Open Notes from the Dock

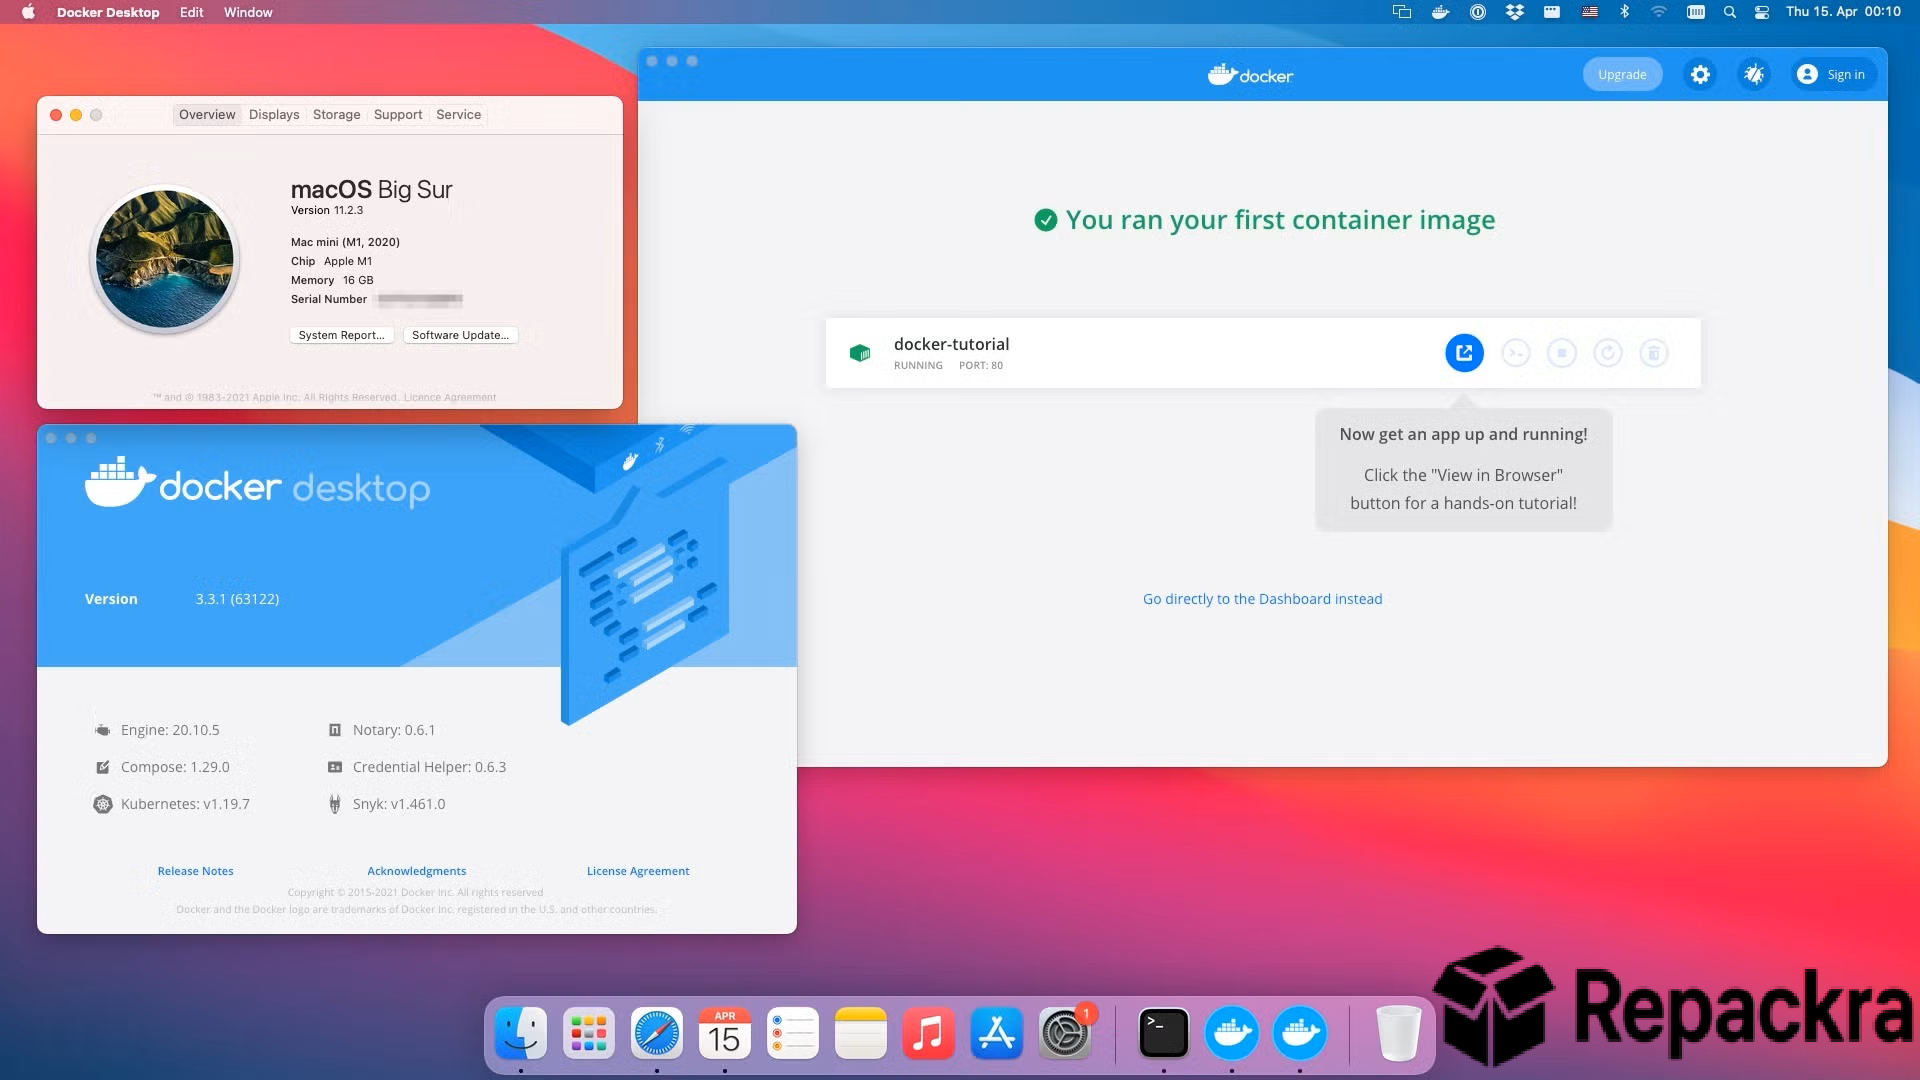tap(861, 1033)
